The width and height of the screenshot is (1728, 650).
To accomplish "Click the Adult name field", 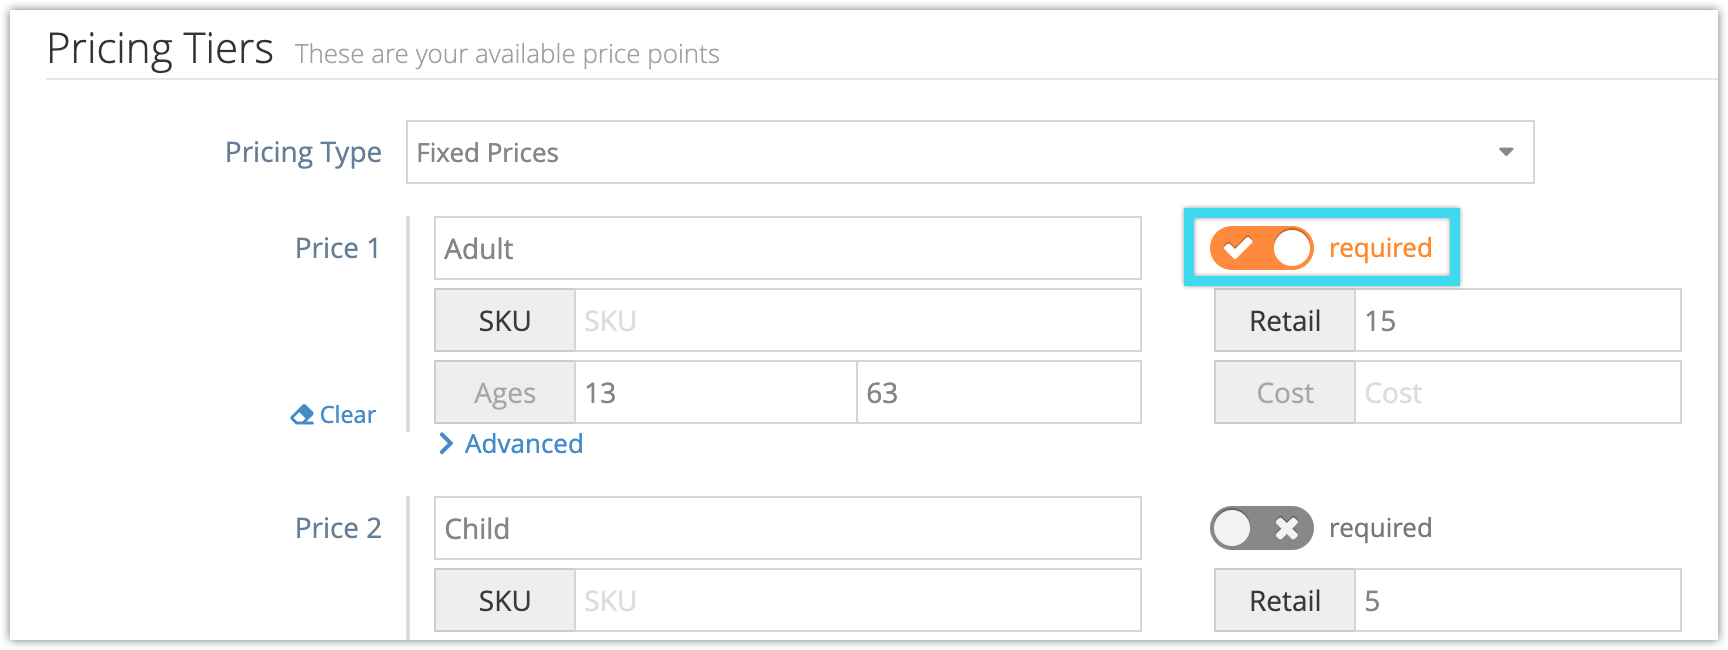I will tap(788, 248).
